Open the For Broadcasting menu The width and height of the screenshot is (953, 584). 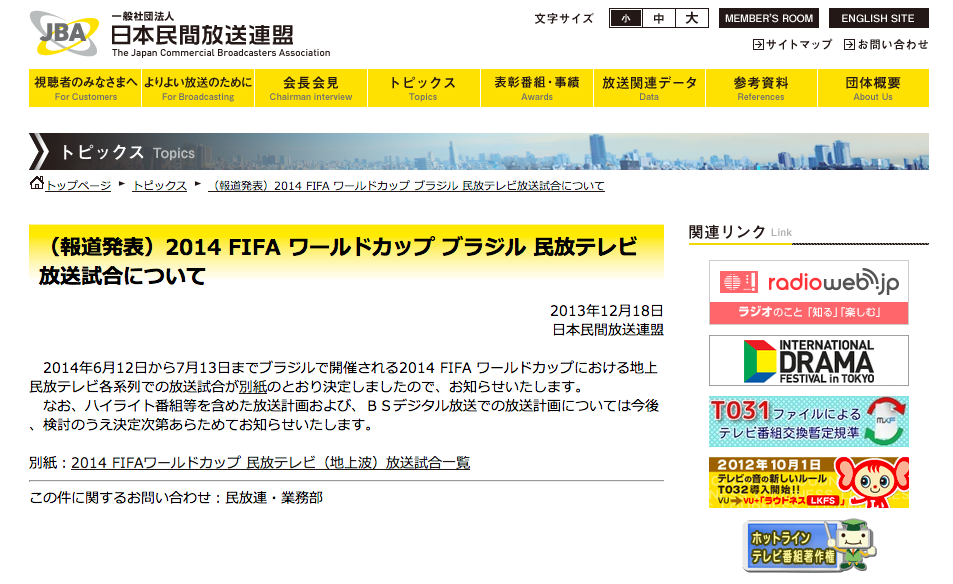coord(198,88)
